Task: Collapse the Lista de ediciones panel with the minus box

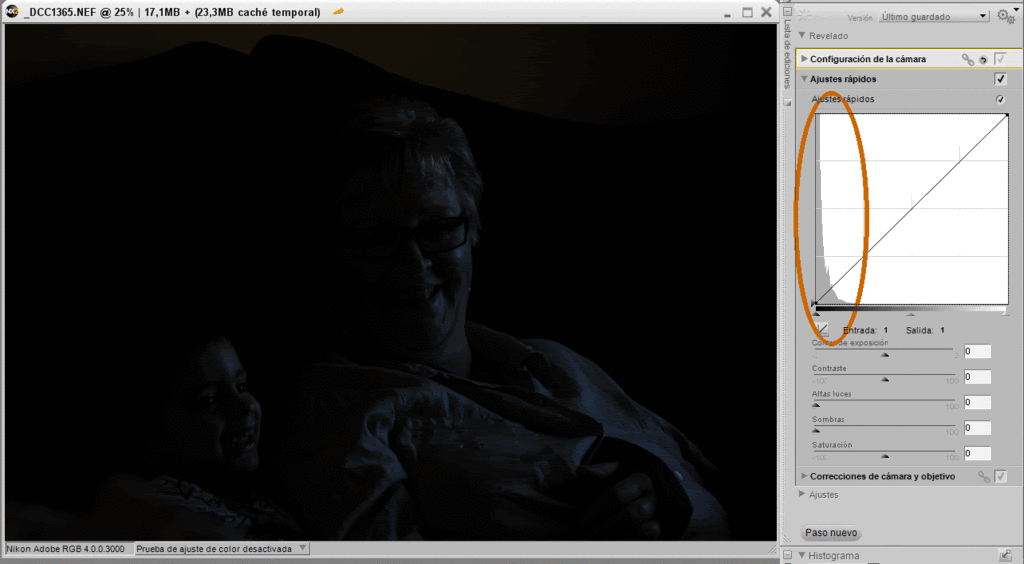Action: (788, 11)
